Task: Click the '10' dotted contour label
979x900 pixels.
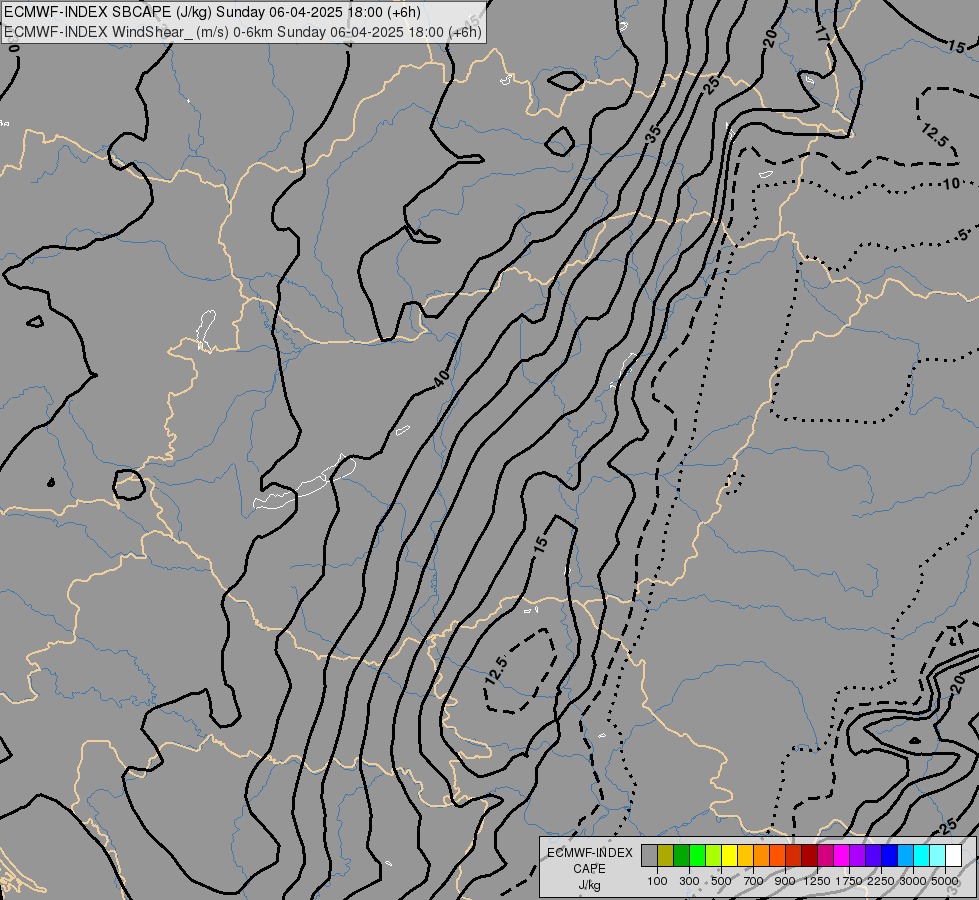Action: (x=951, y=184)
